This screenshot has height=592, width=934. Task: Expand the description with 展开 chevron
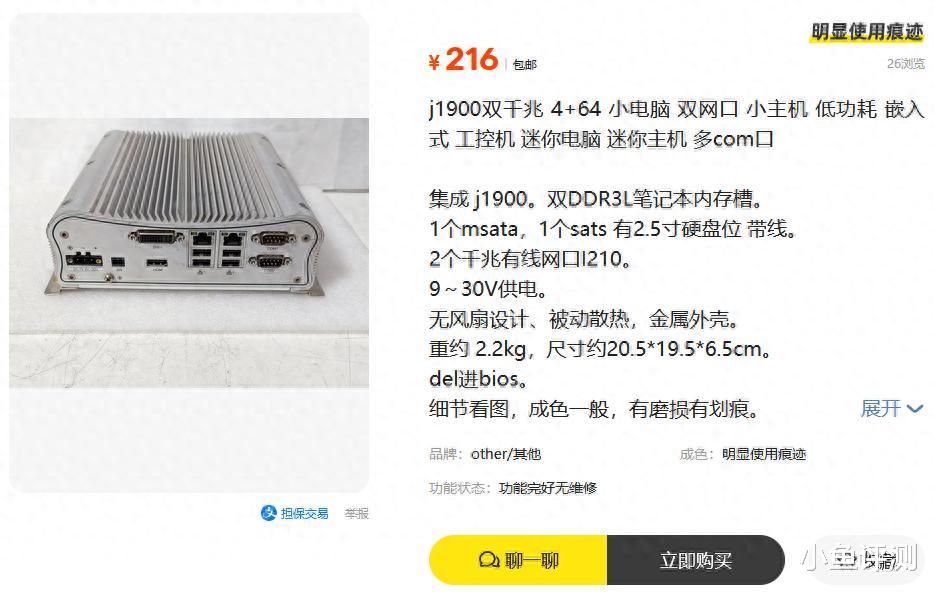[915, 409]
